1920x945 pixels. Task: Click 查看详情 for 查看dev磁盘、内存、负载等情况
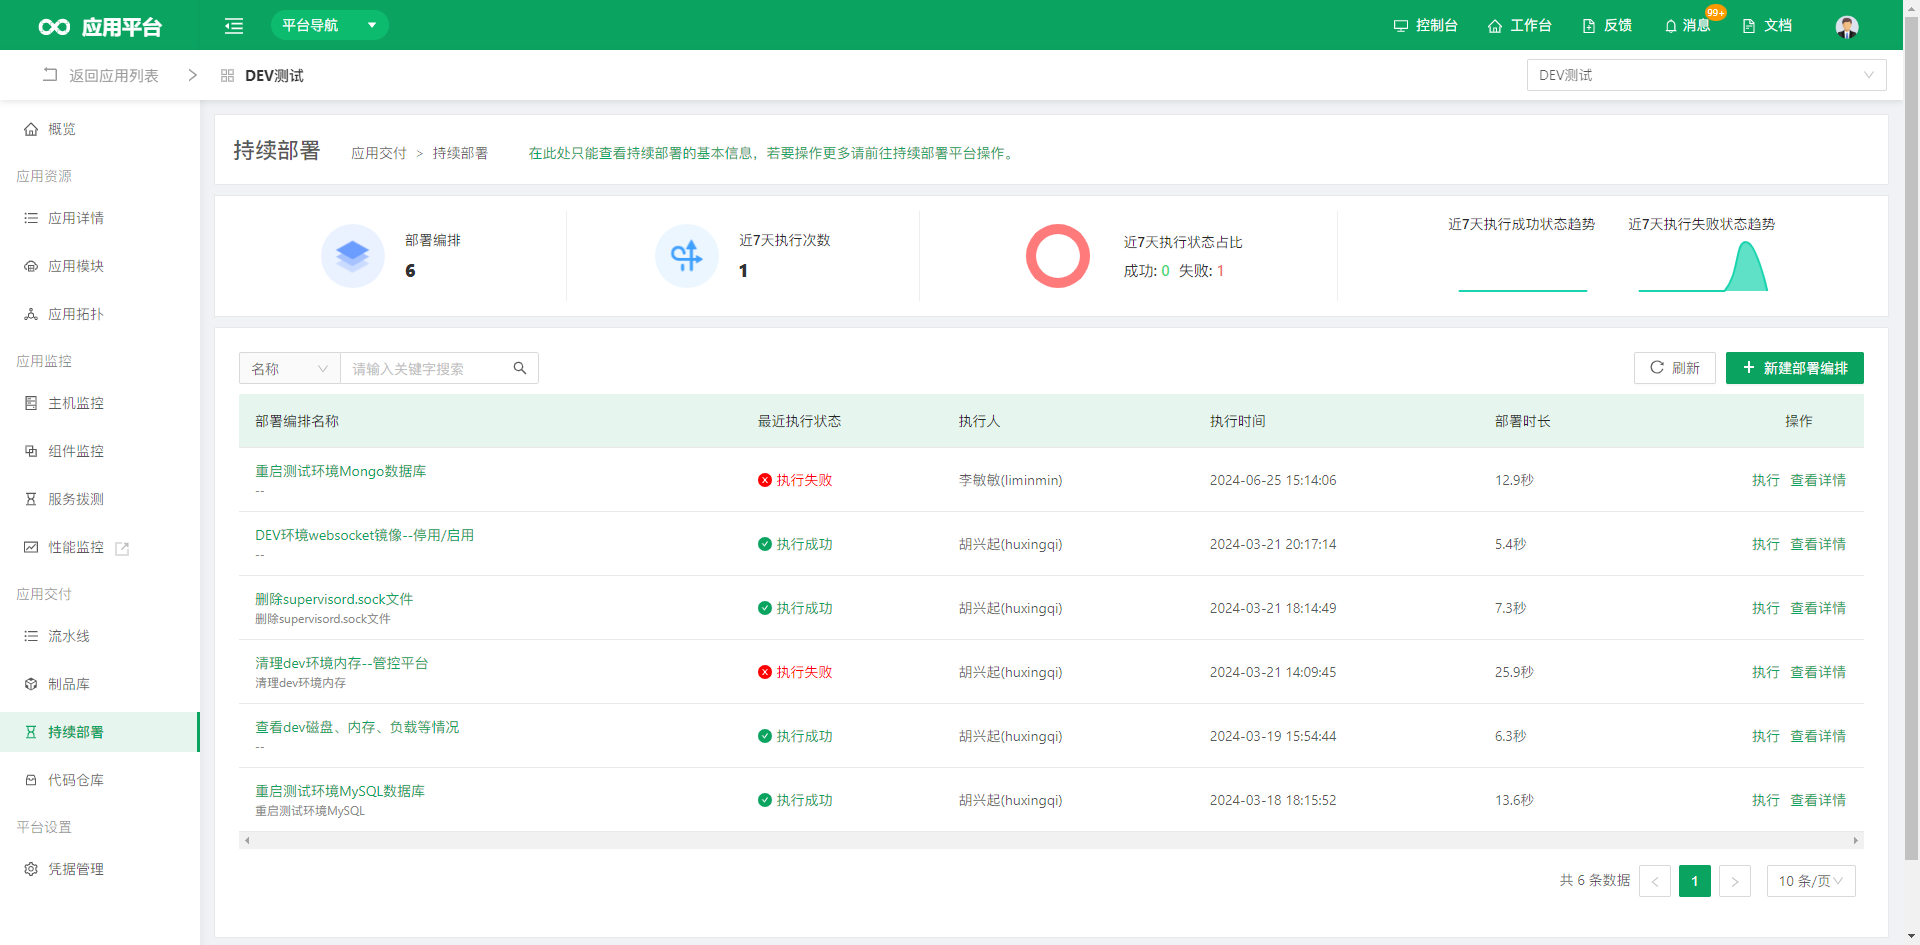point(1818,736)
